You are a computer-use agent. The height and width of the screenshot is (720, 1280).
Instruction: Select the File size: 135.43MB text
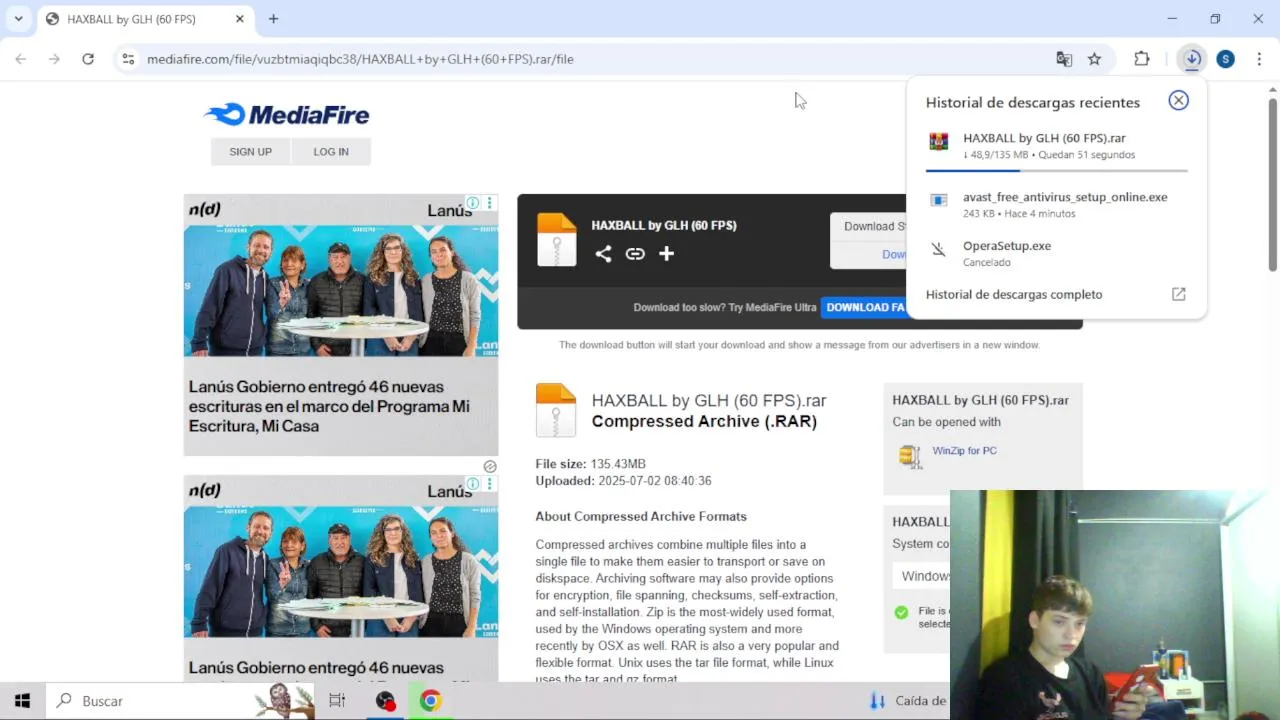tap(590, 464)
